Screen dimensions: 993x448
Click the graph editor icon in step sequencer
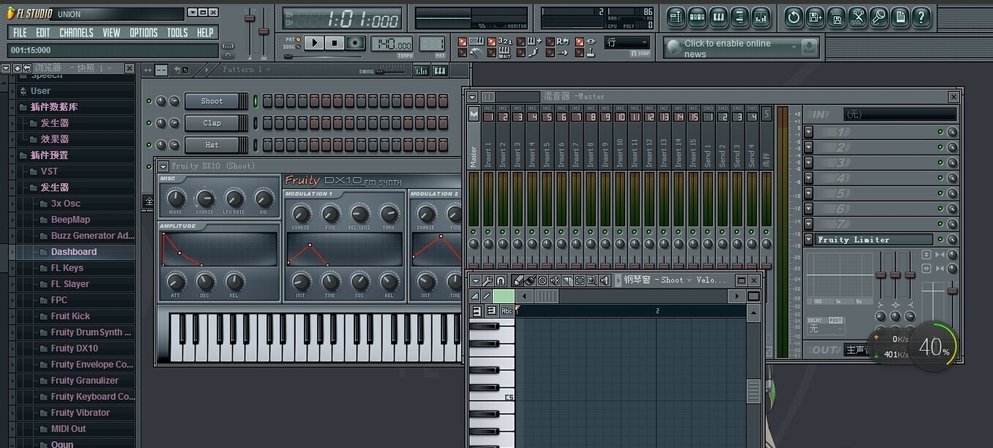pyautogui.click(x=421, y=71)
